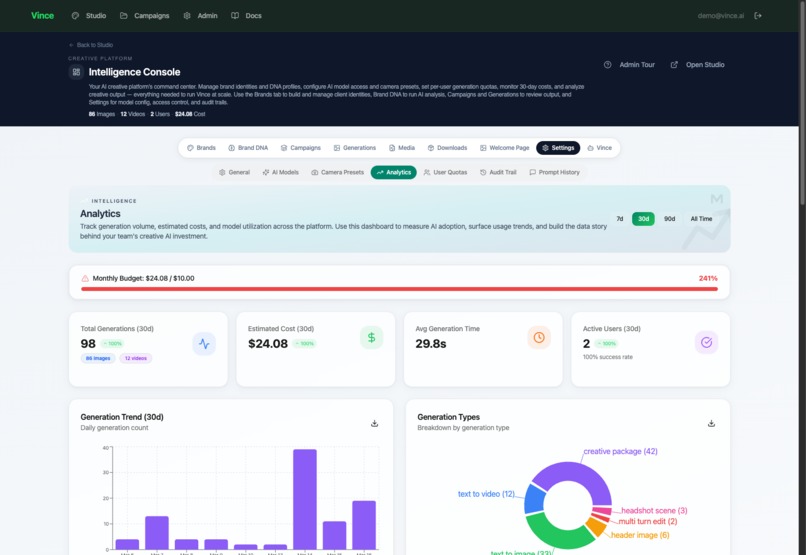Go Back to Studio
This screenshot has width=806, height=555.
tap(91, 45)
